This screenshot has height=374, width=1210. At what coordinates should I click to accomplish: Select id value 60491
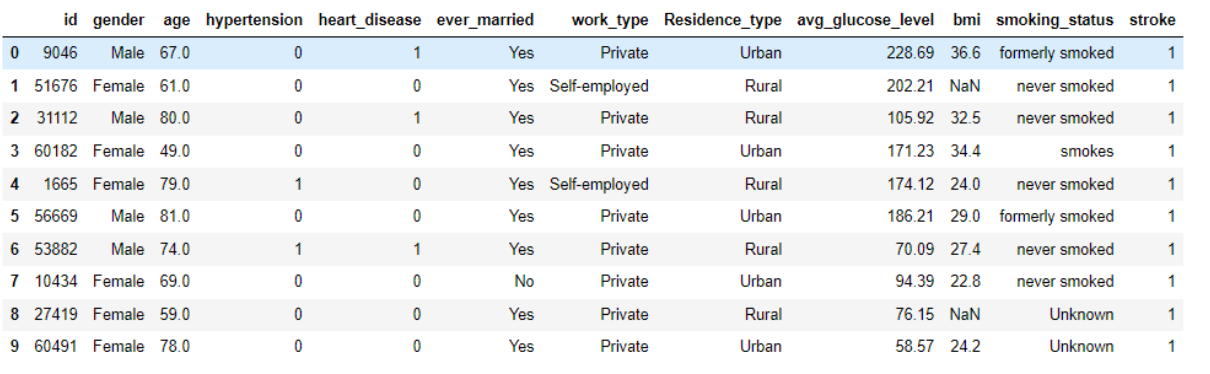55,346
